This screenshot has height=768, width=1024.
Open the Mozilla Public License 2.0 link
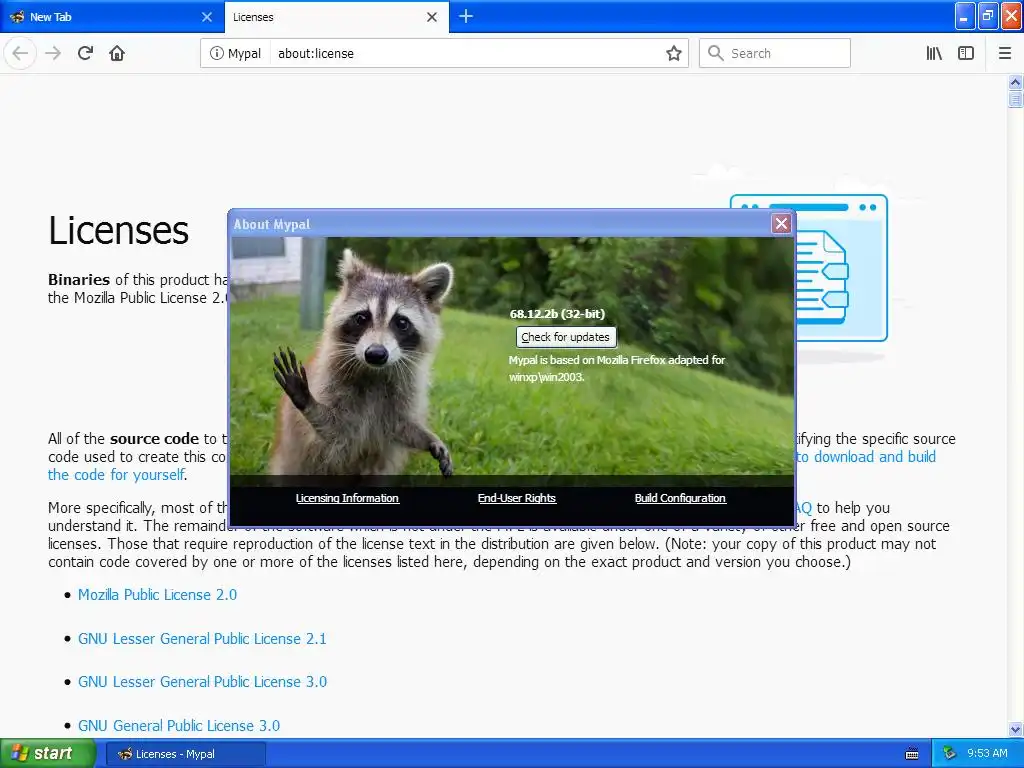coord(157,594)
